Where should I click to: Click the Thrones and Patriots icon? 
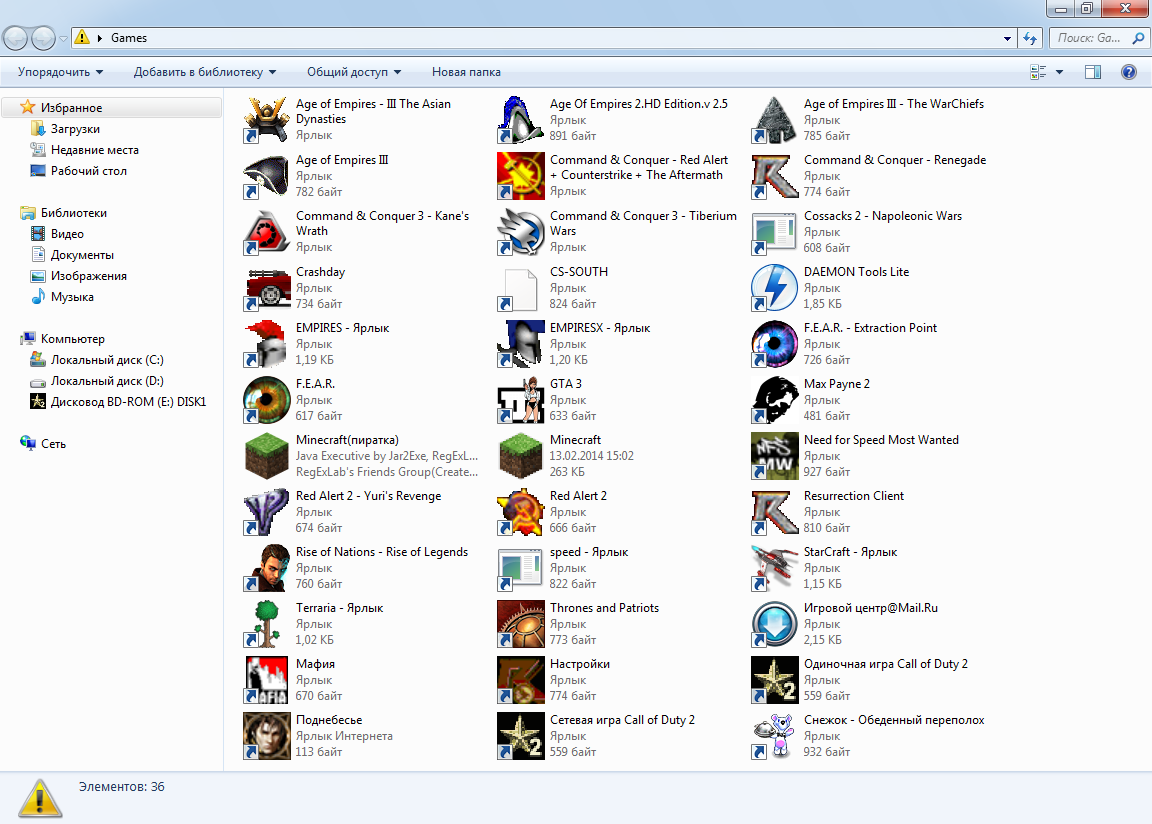tap(521, 624)
